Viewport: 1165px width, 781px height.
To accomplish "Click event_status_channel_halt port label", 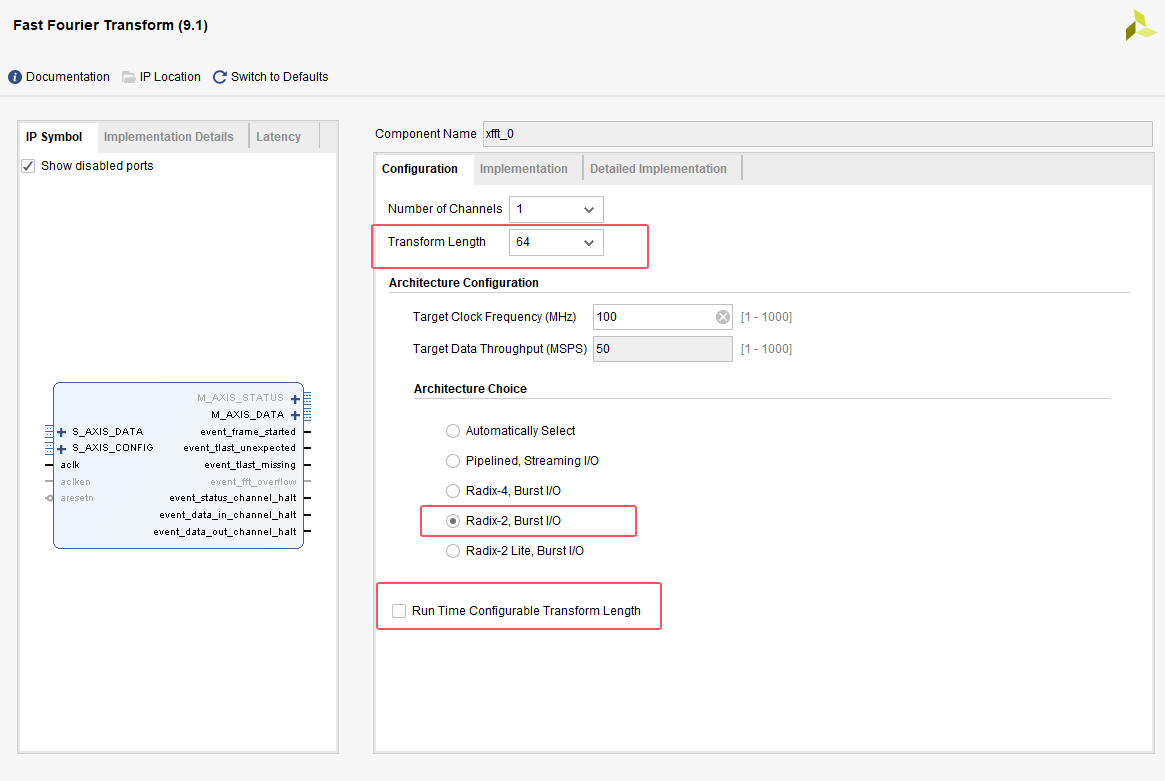I will 233,499.
